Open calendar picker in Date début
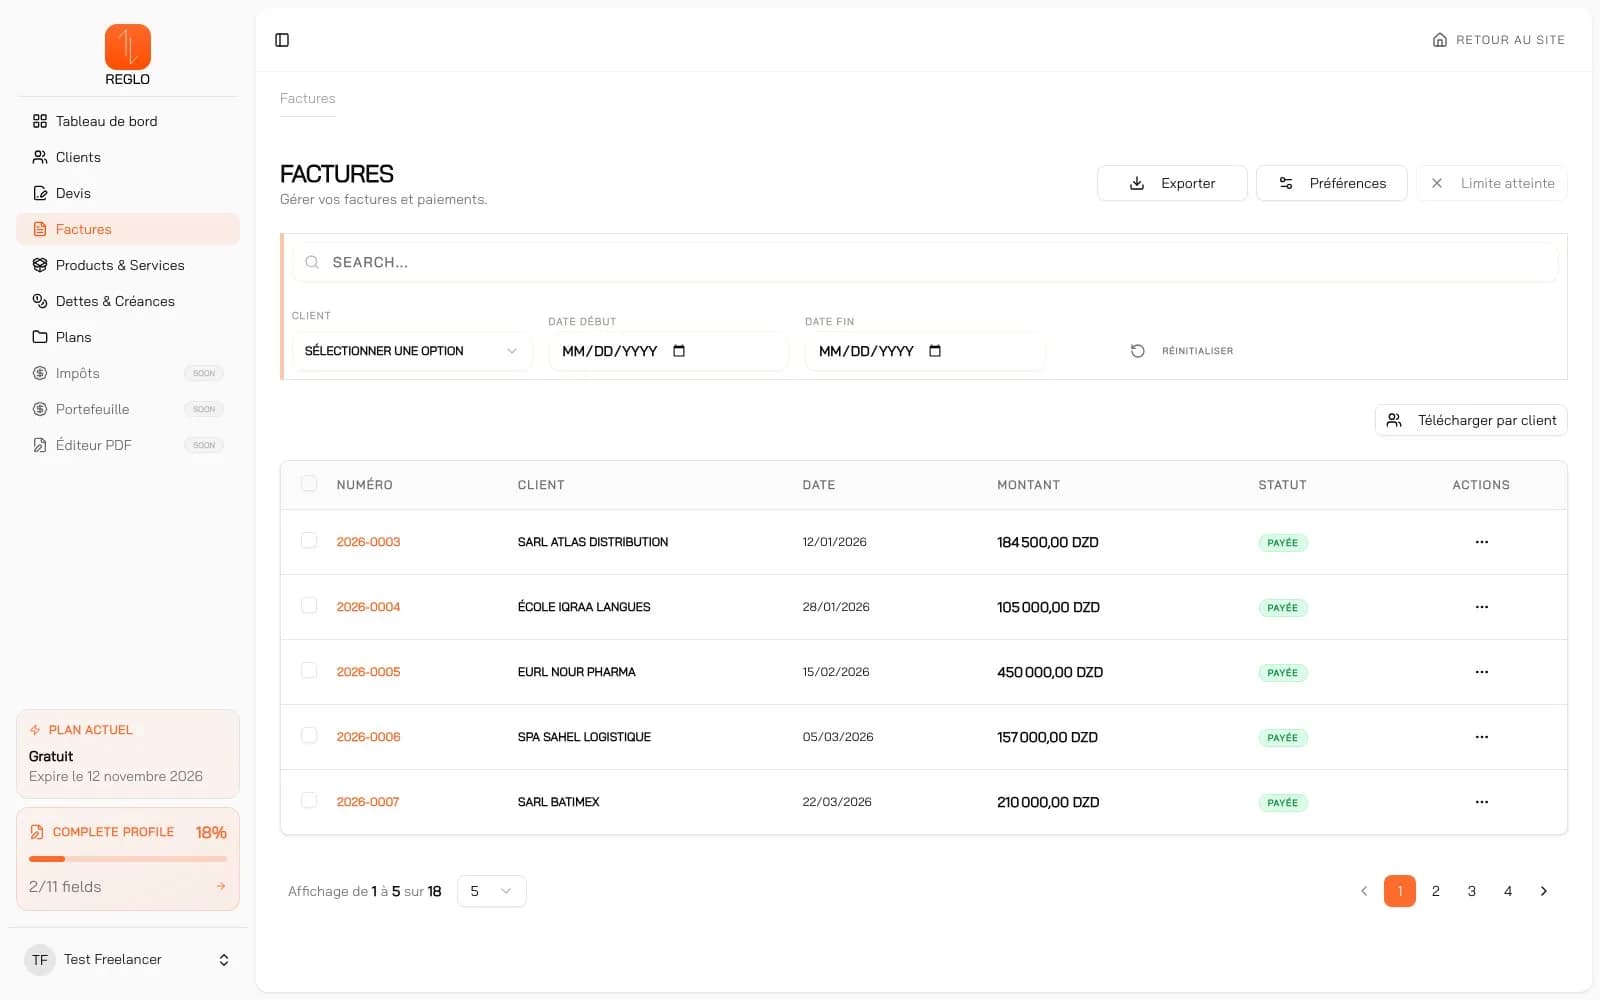The image size is (1600, 1000). point(679,351)
